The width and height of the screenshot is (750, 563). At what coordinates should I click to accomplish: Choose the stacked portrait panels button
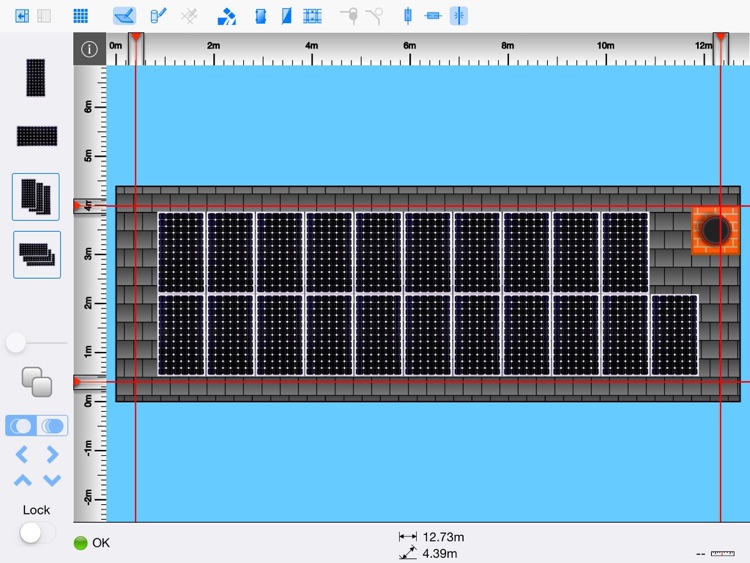tap(36, 196)
